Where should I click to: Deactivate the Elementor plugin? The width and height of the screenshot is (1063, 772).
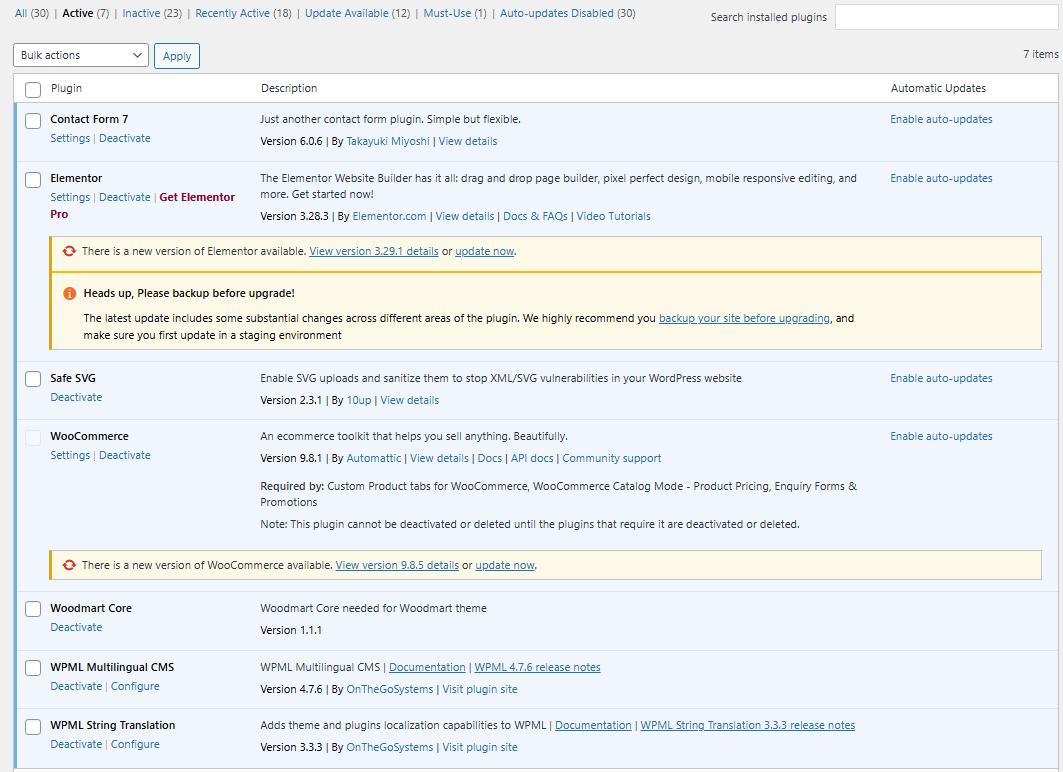coord(125,197)
